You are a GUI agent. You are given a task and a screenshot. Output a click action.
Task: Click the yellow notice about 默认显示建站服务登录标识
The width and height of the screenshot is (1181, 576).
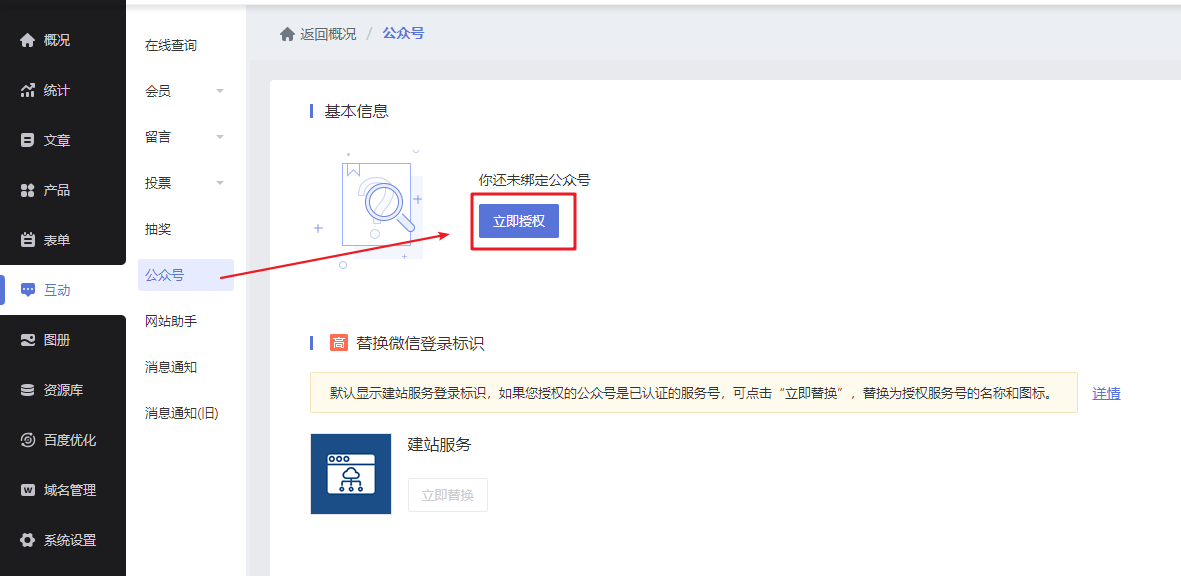click(x=694, y=392)
